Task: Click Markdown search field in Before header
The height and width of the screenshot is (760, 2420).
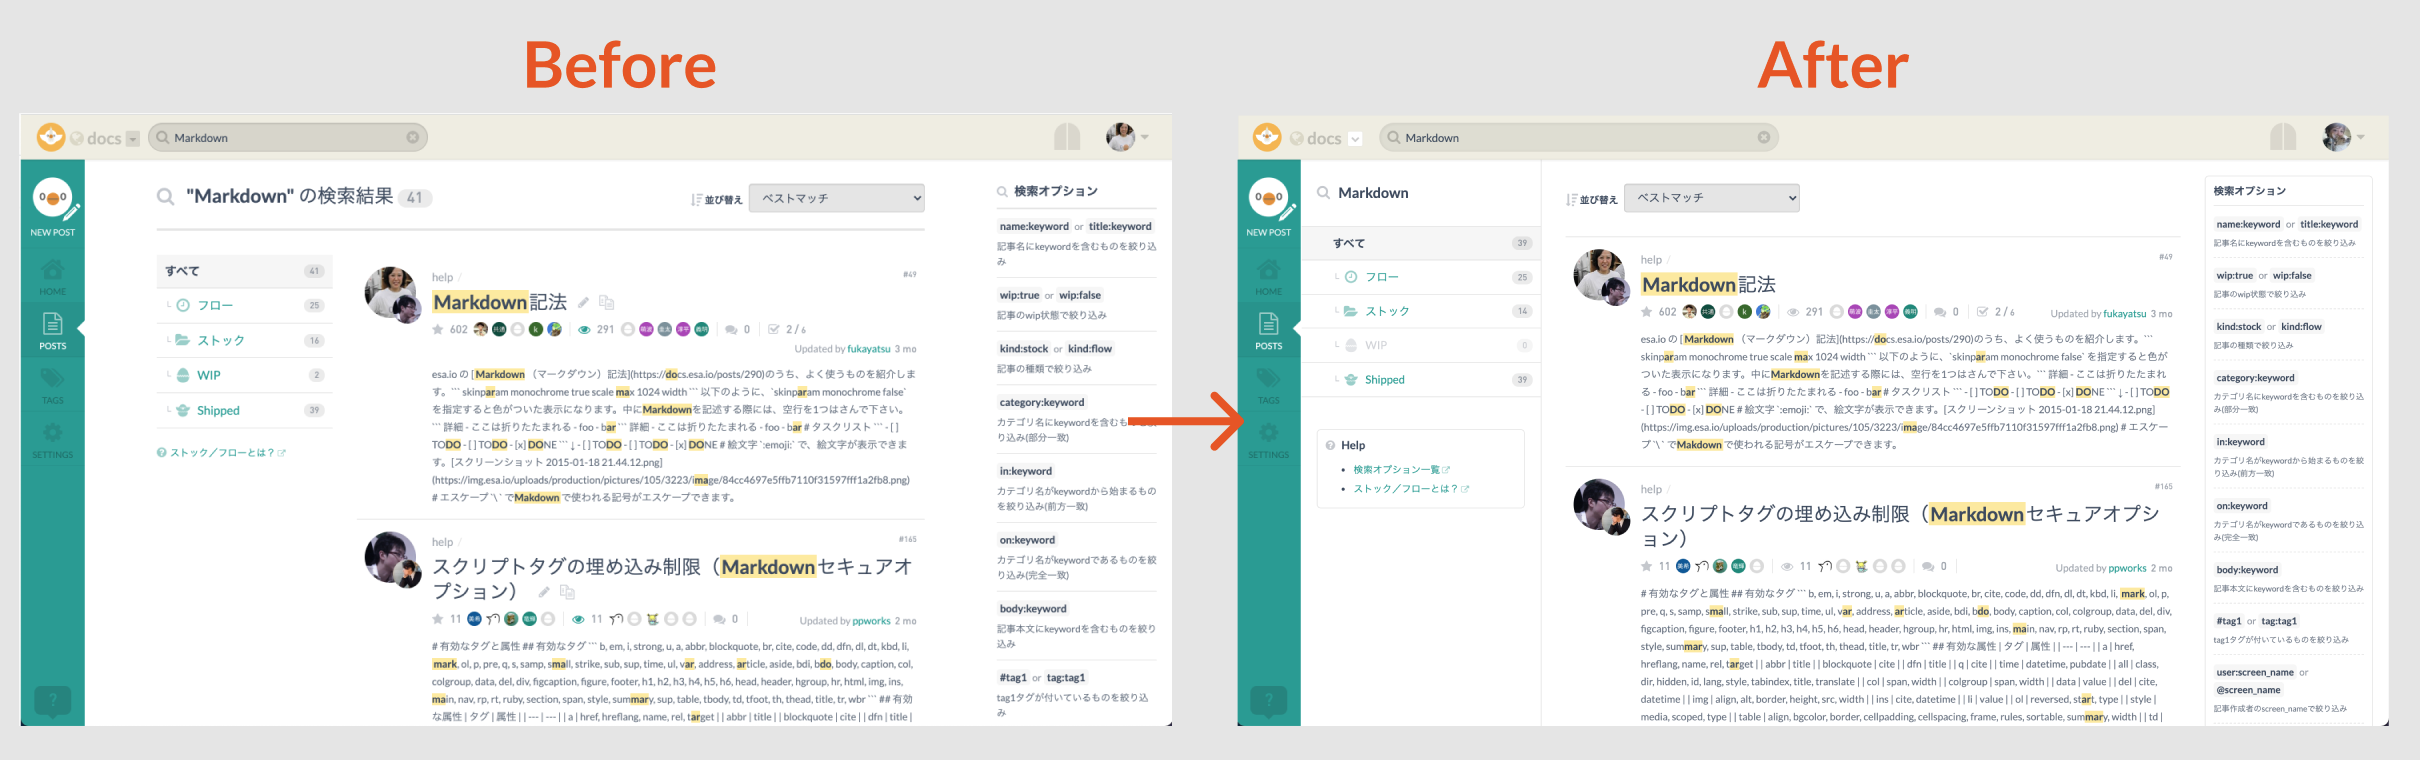Action: coord(288,137)
